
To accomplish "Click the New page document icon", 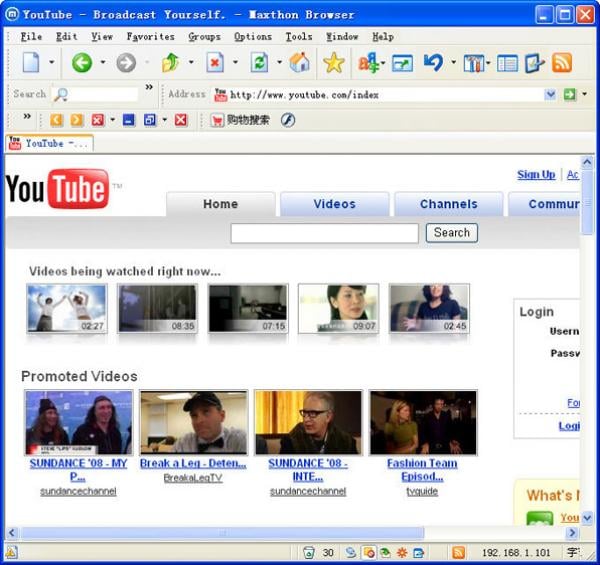I will (31, 63).
